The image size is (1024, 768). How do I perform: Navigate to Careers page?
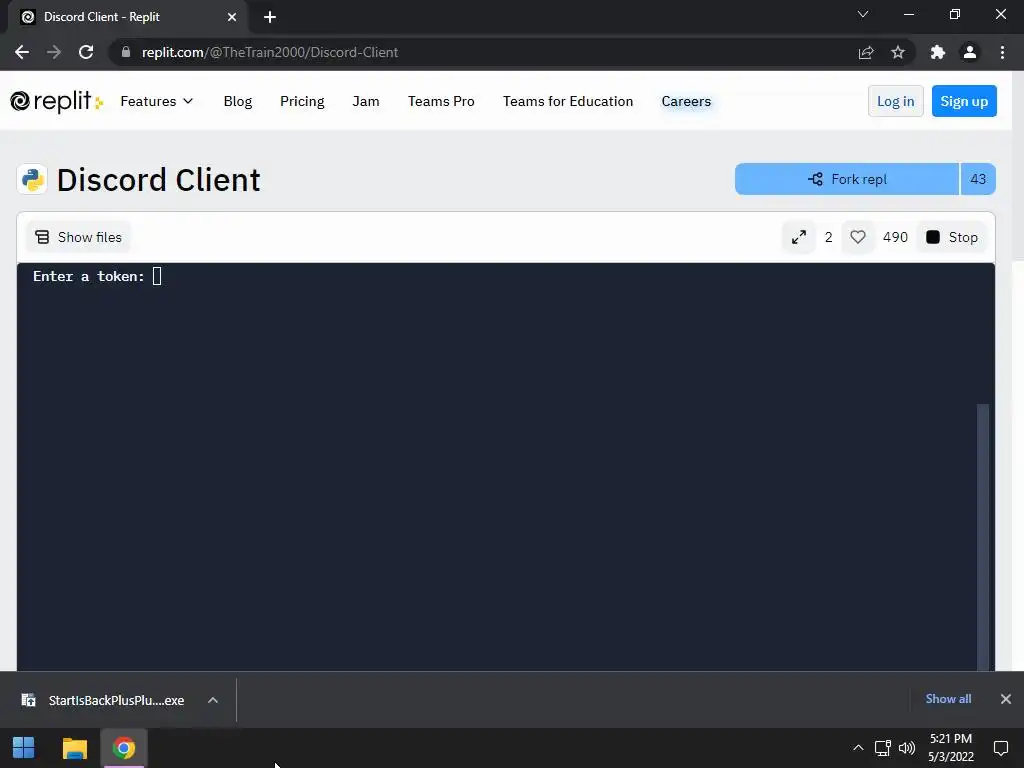pyautogui.click(x=686, y=101)
